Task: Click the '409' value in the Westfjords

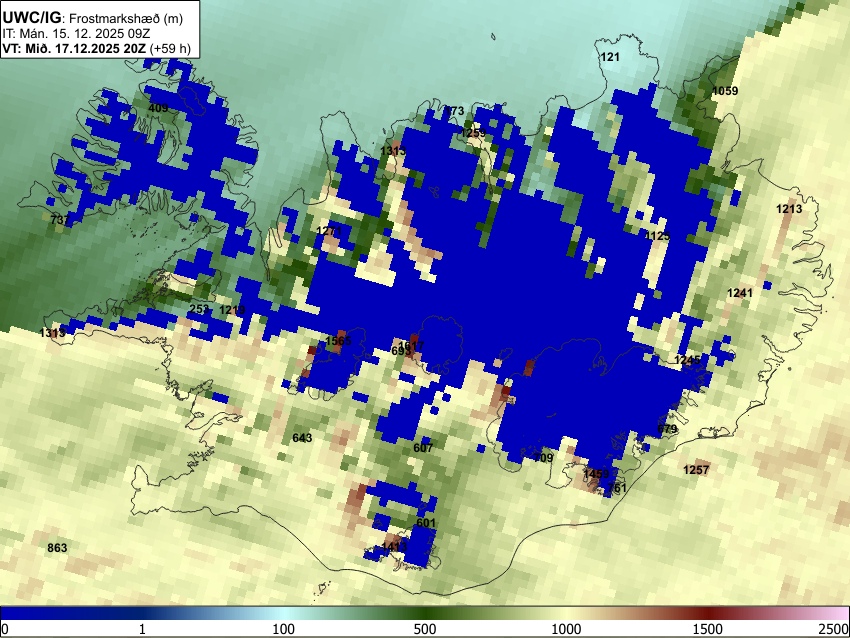Action: 158,108
